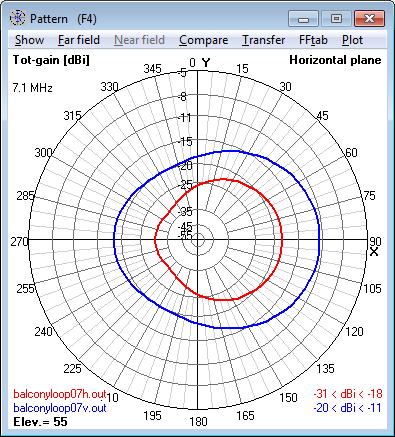
Task: Click the 165 degree angle label
Action: point(245,415)
